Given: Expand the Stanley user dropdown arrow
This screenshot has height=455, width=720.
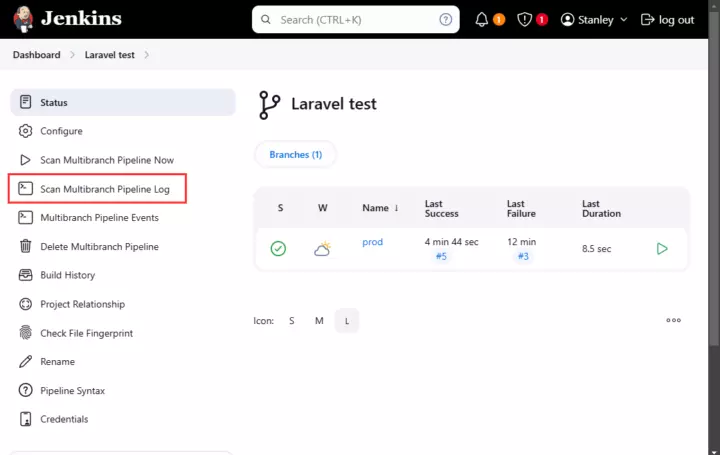Looking at the screenshot, I should (x=624, y=20).
